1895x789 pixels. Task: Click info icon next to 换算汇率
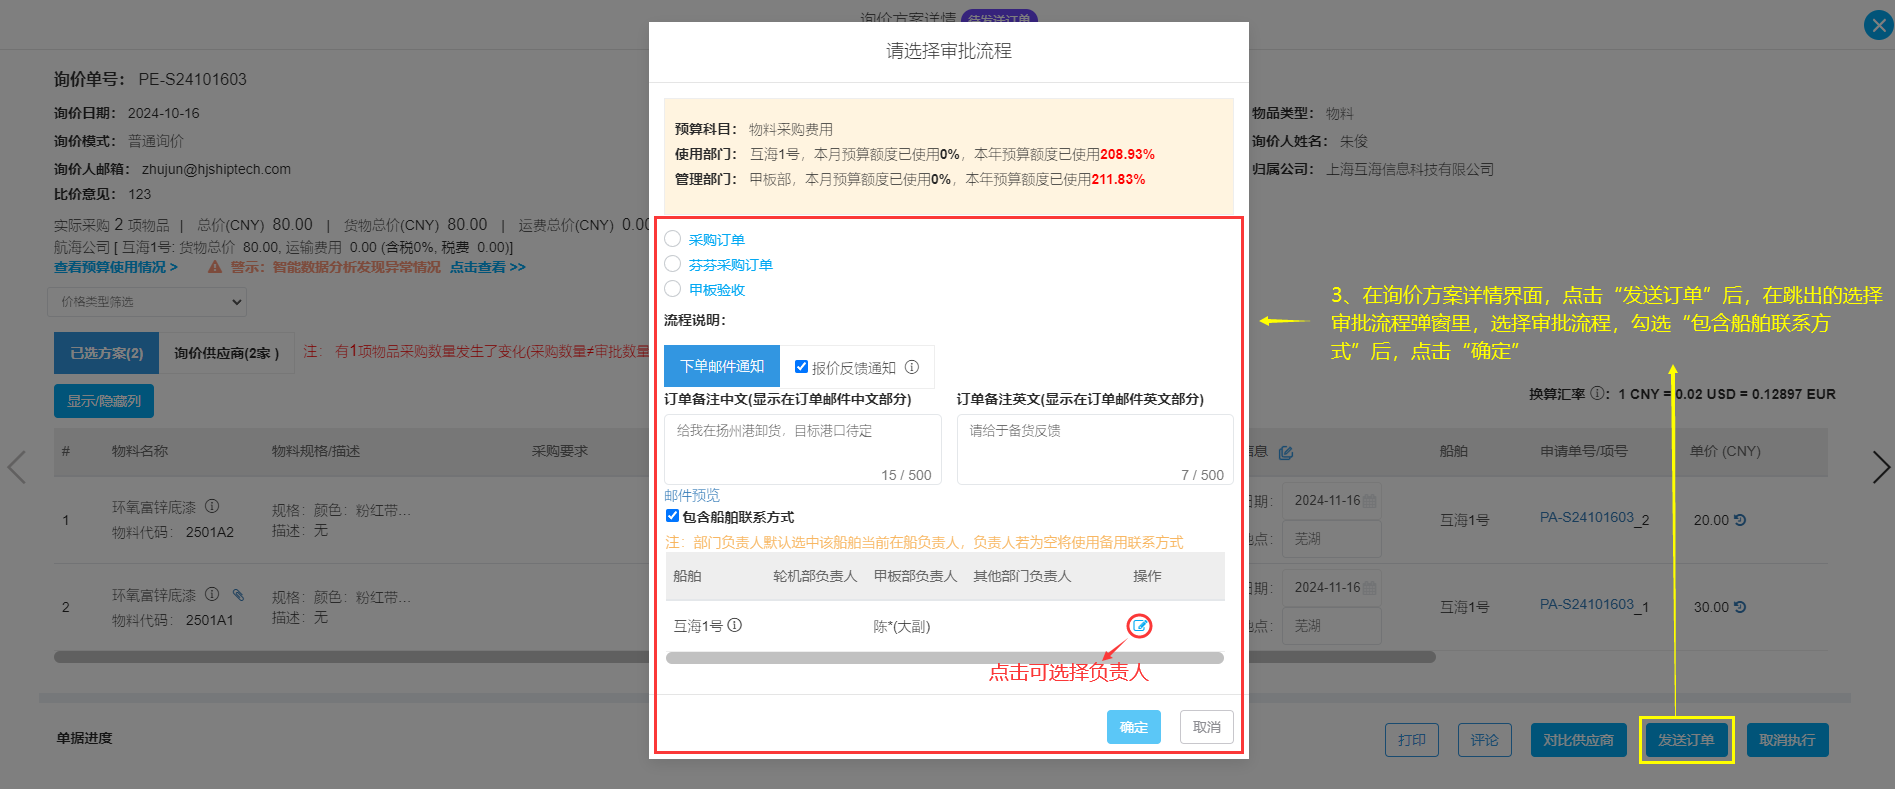[x=1598, y=394]
